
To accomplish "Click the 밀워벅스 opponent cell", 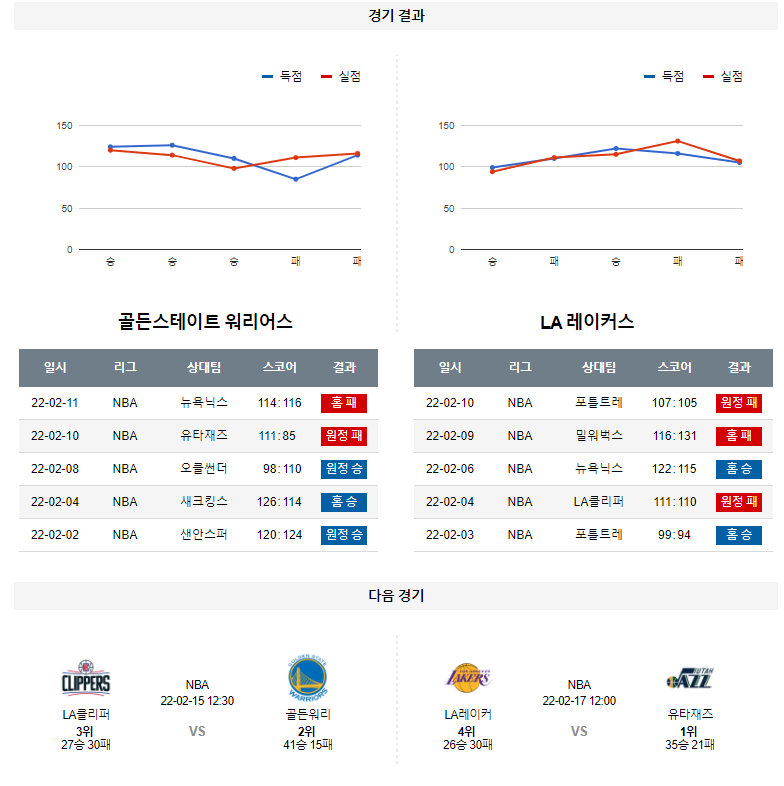I will coord(599,436).
